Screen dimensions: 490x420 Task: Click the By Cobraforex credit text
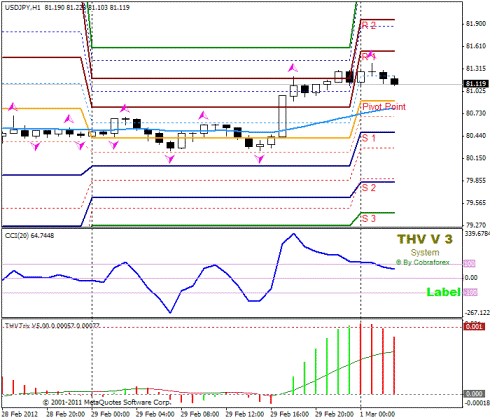(423, 263)
